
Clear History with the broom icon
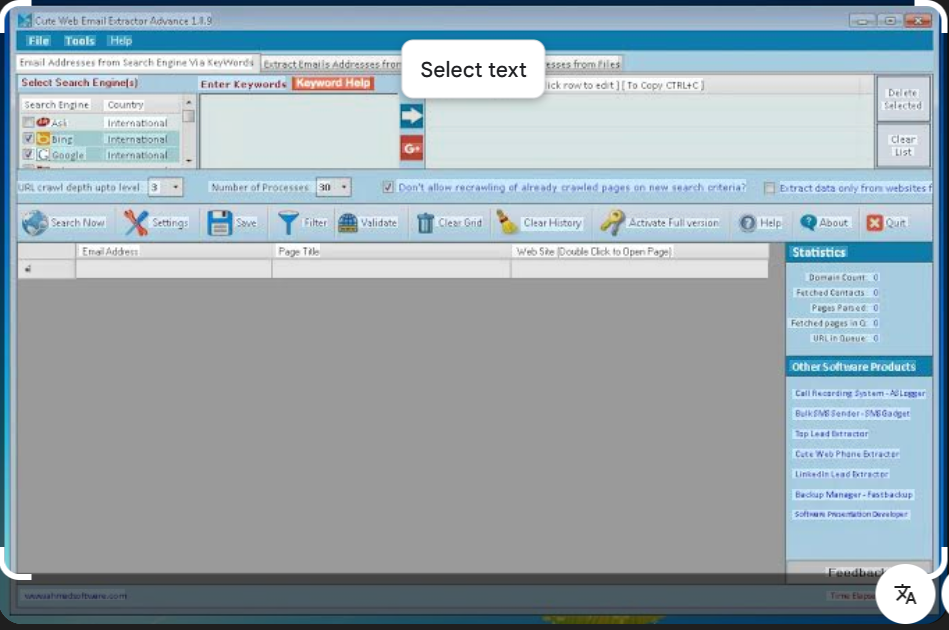509,222
